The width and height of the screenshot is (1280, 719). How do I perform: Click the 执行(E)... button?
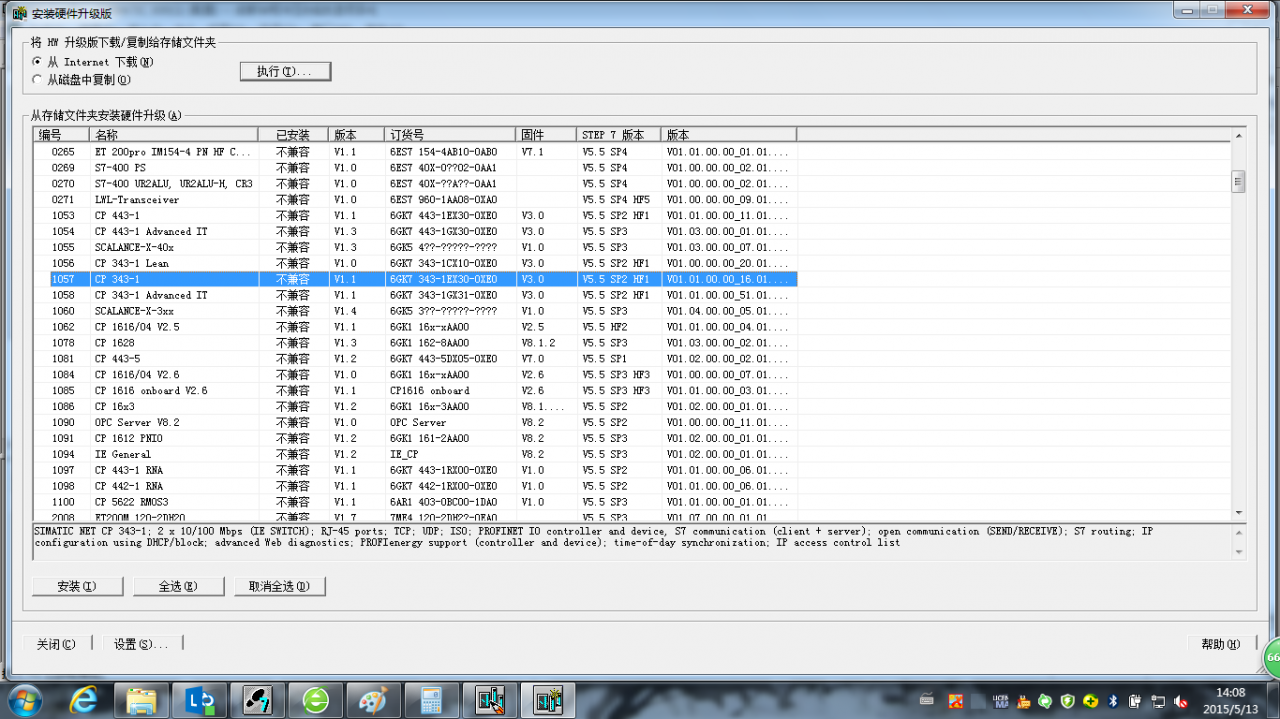[285, 71]
